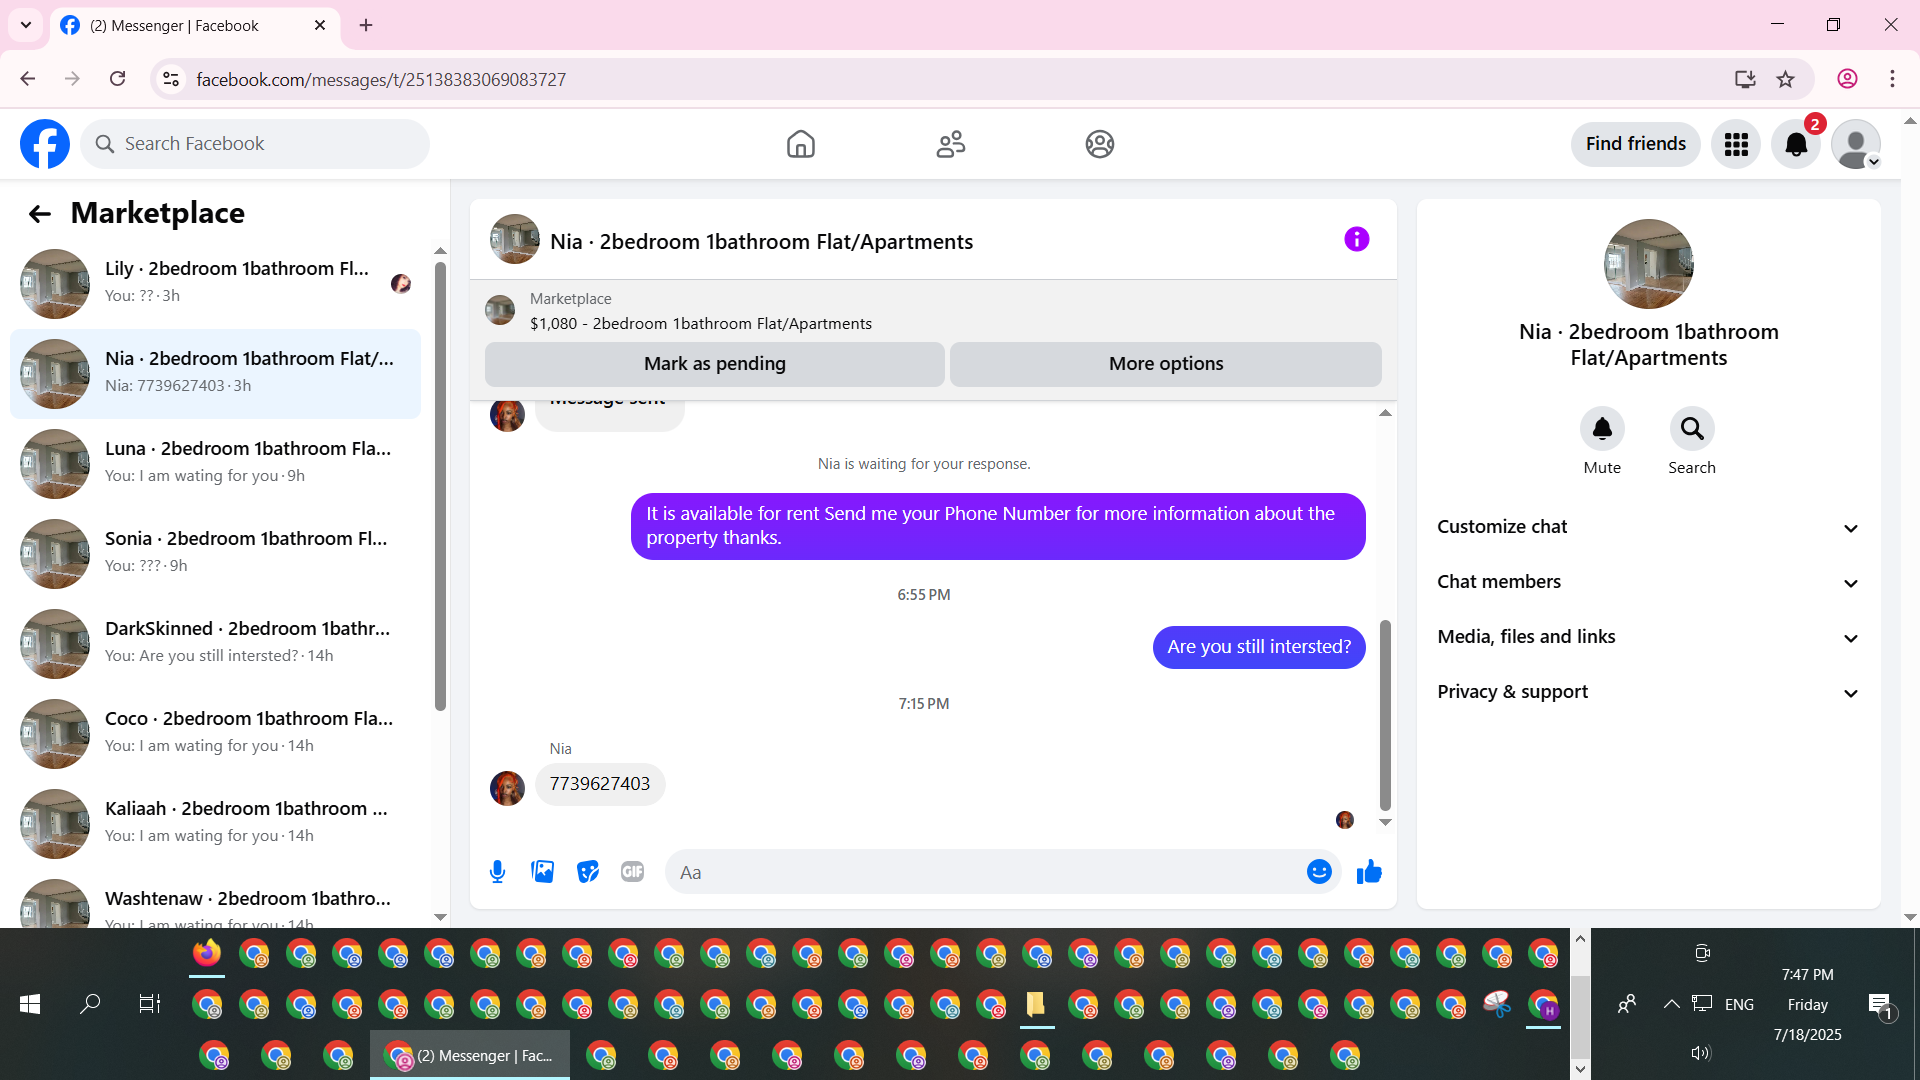Image resolution: width=1920 pixels, height=1080 pixels.
Task: Open the emoji picker in message box
Action: click(x=1319, y=872)
